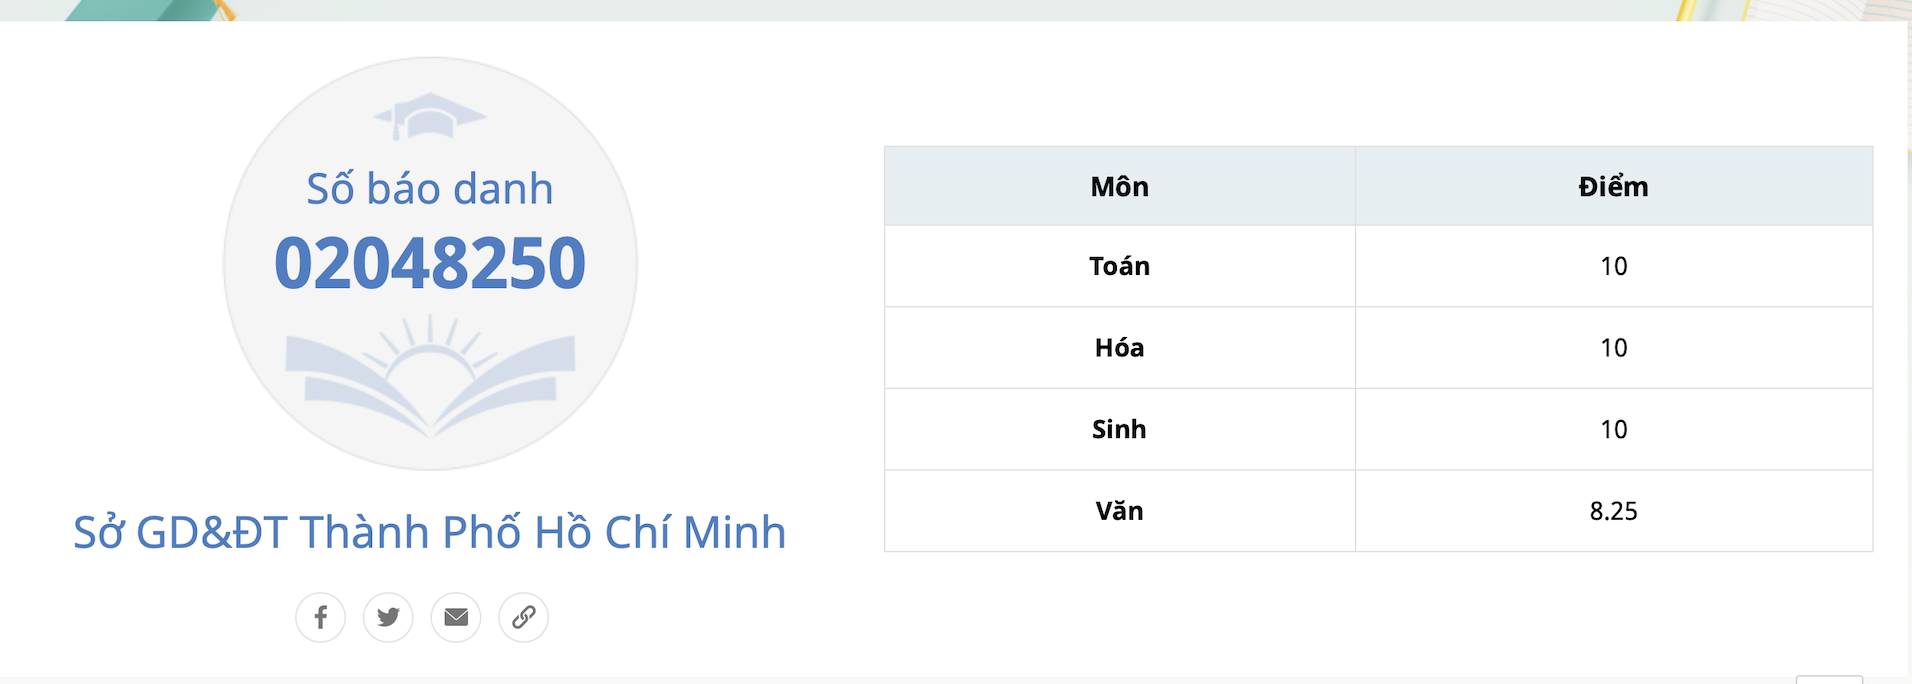This screenshot has width=1912, height=684.
Task: Click the Văn score 8.25
Action: (x=1613, y=511)
